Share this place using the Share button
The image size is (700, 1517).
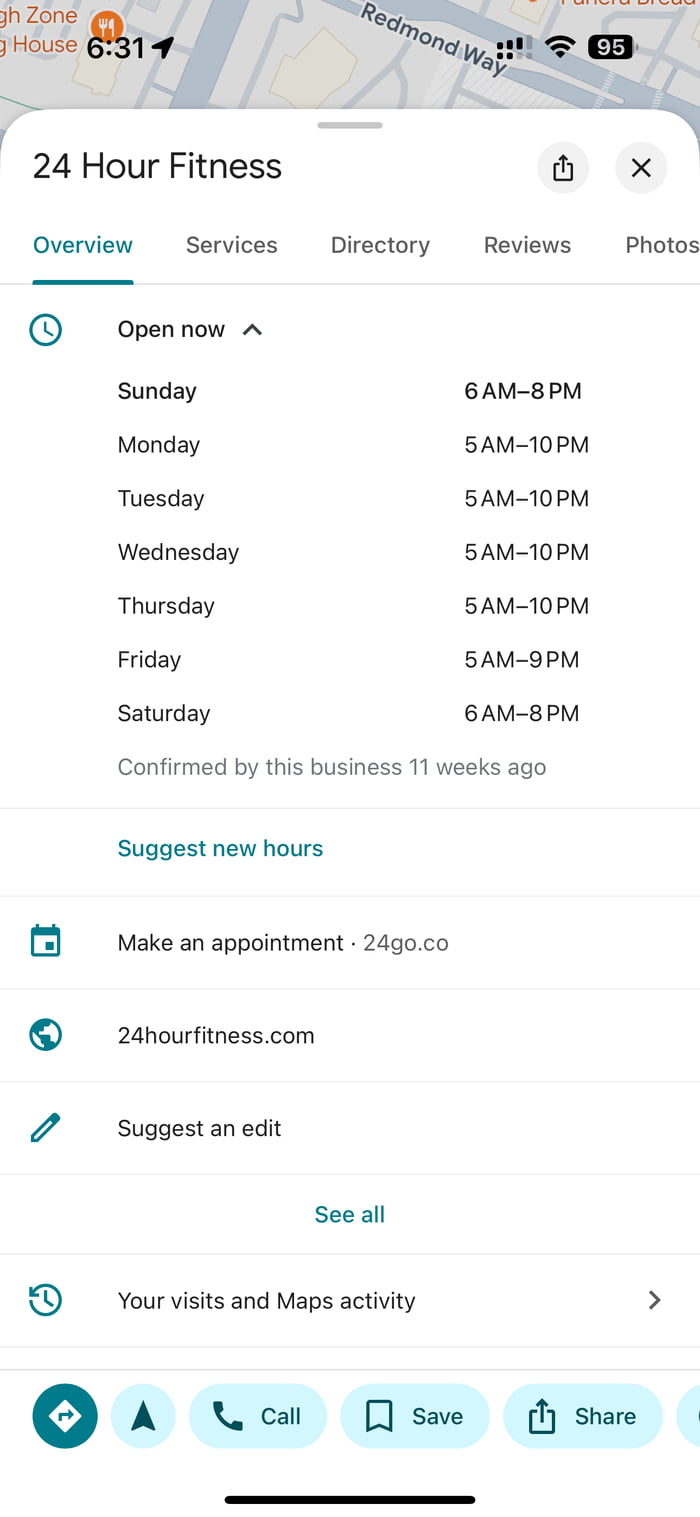pyautogui.click(x=583, y=1416)
